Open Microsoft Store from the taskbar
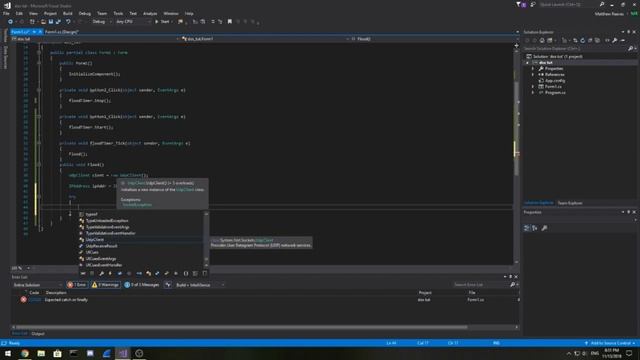Viewport: 640px width, 360px height. tap(57, 353)
